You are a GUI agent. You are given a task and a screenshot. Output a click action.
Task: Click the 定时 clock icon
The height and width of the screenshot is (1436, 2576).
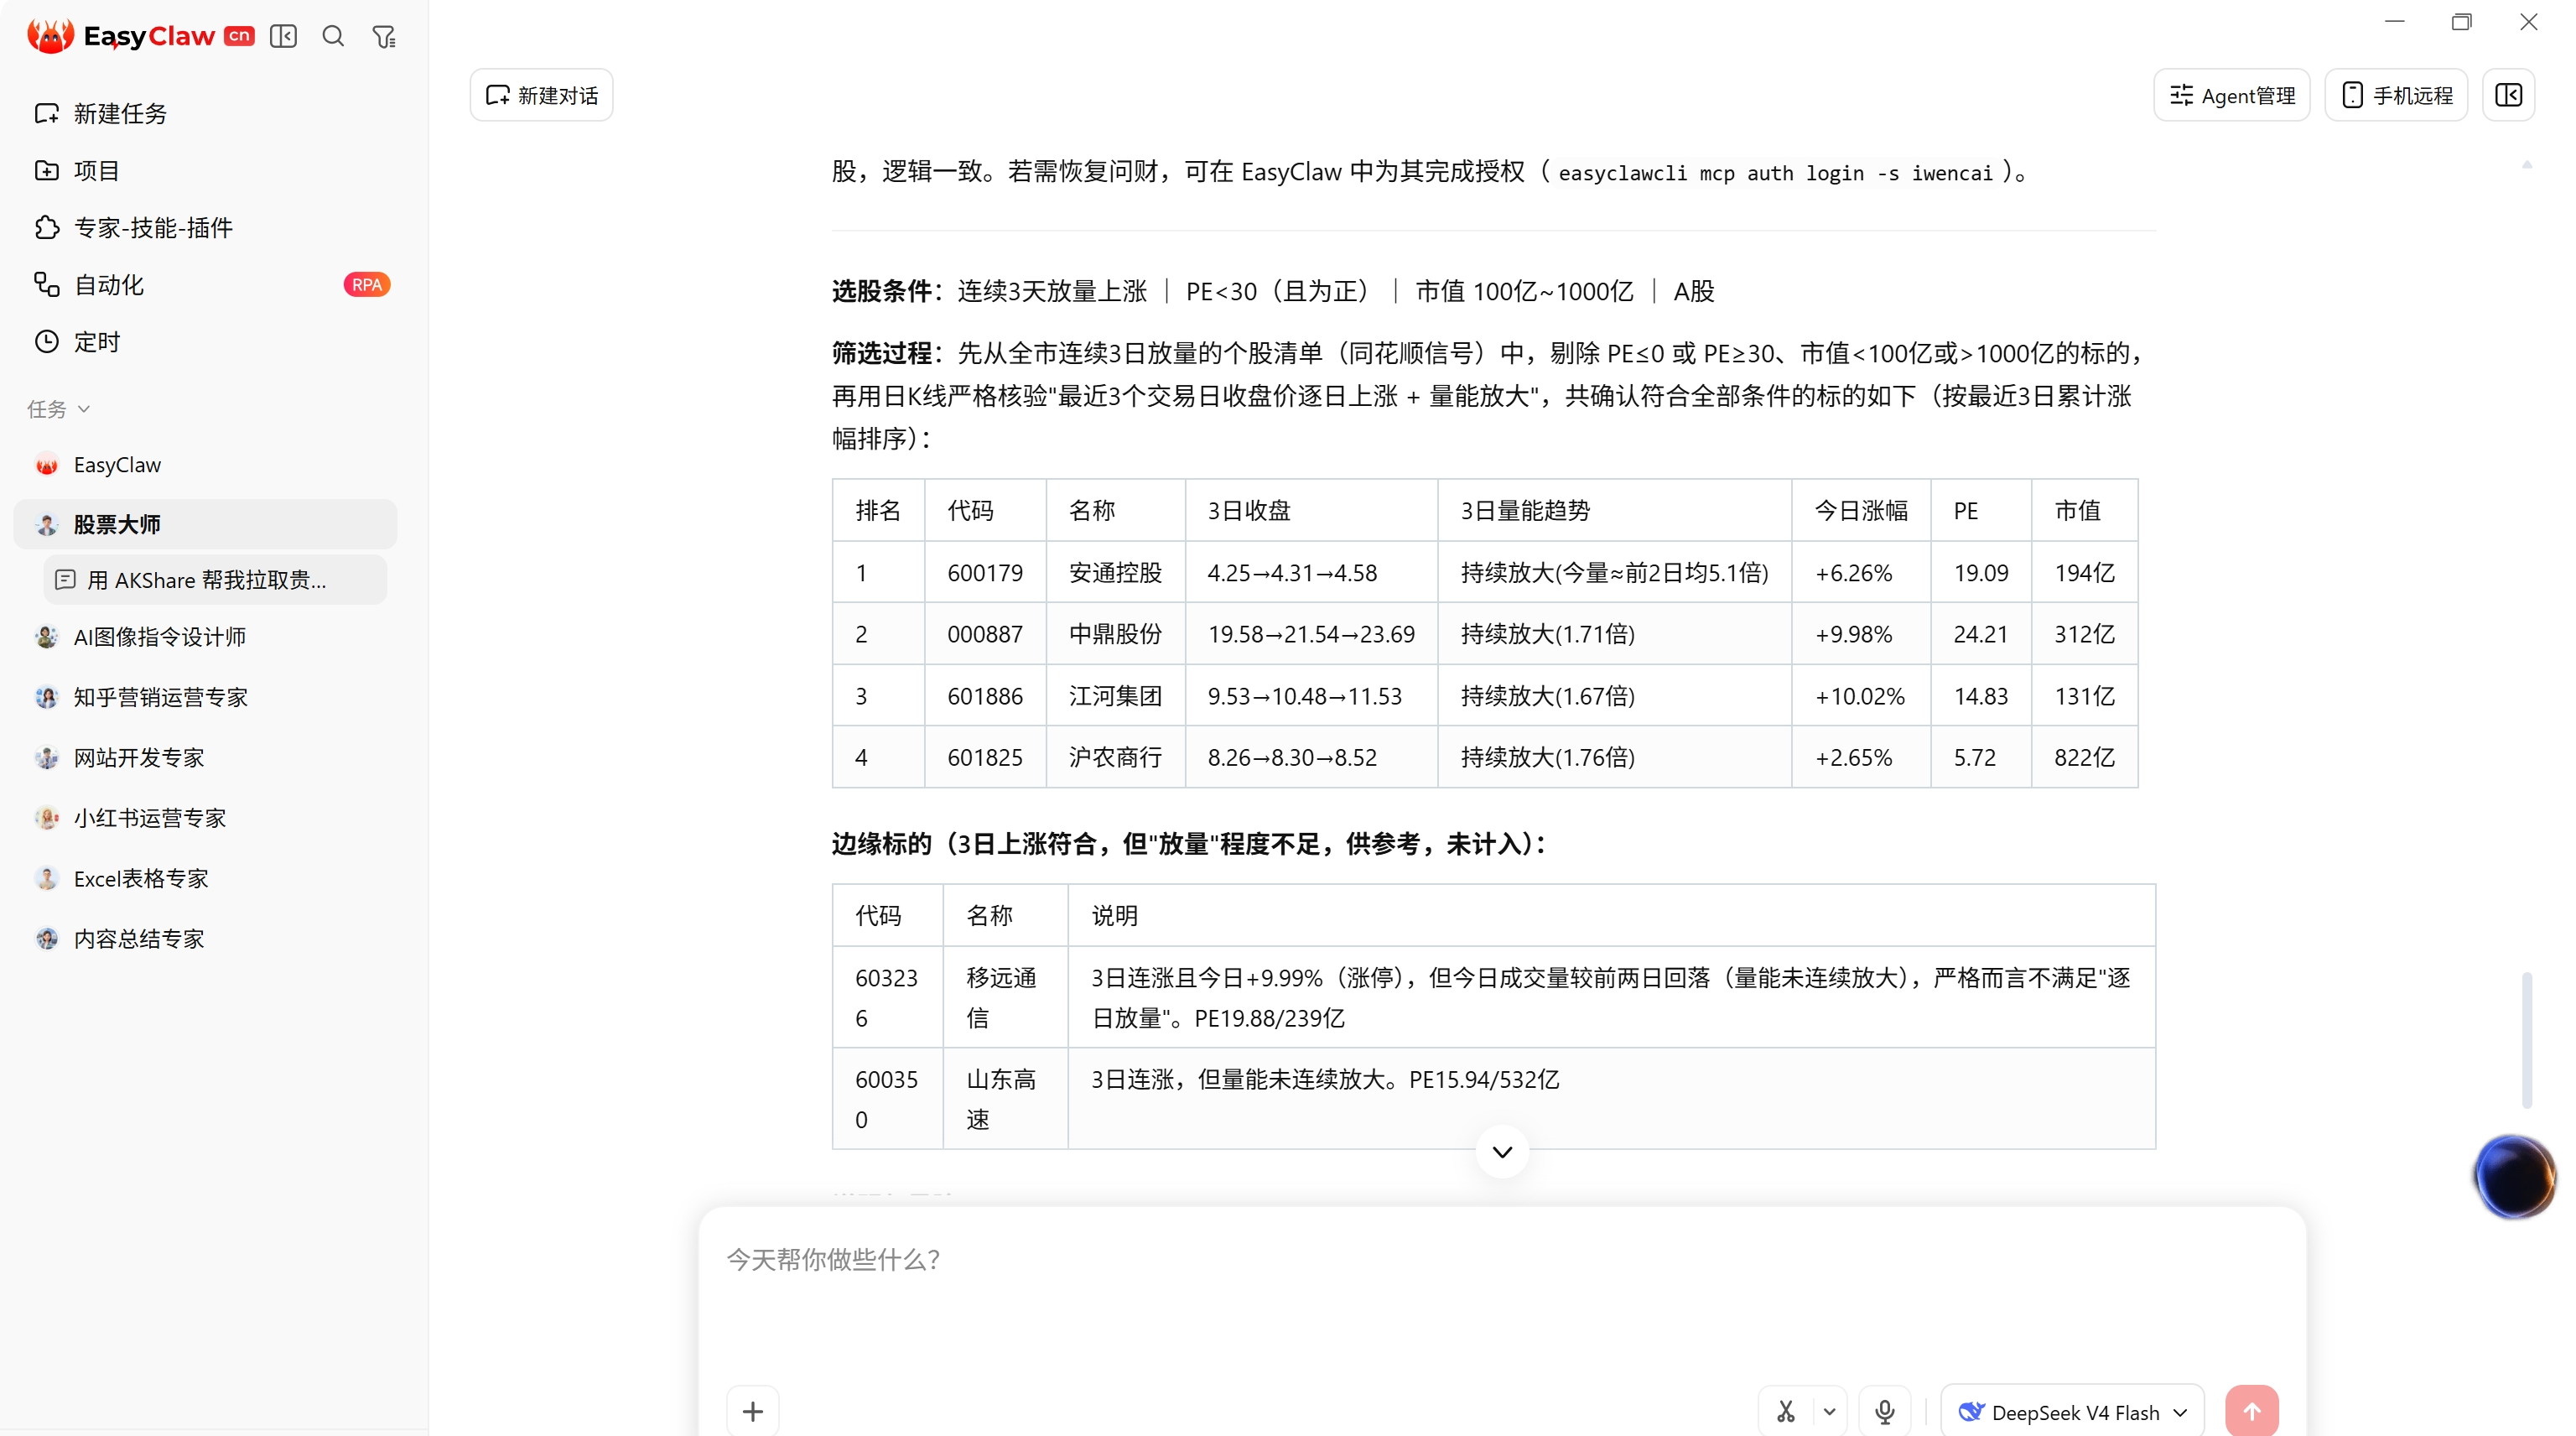[x=46, y=342]
